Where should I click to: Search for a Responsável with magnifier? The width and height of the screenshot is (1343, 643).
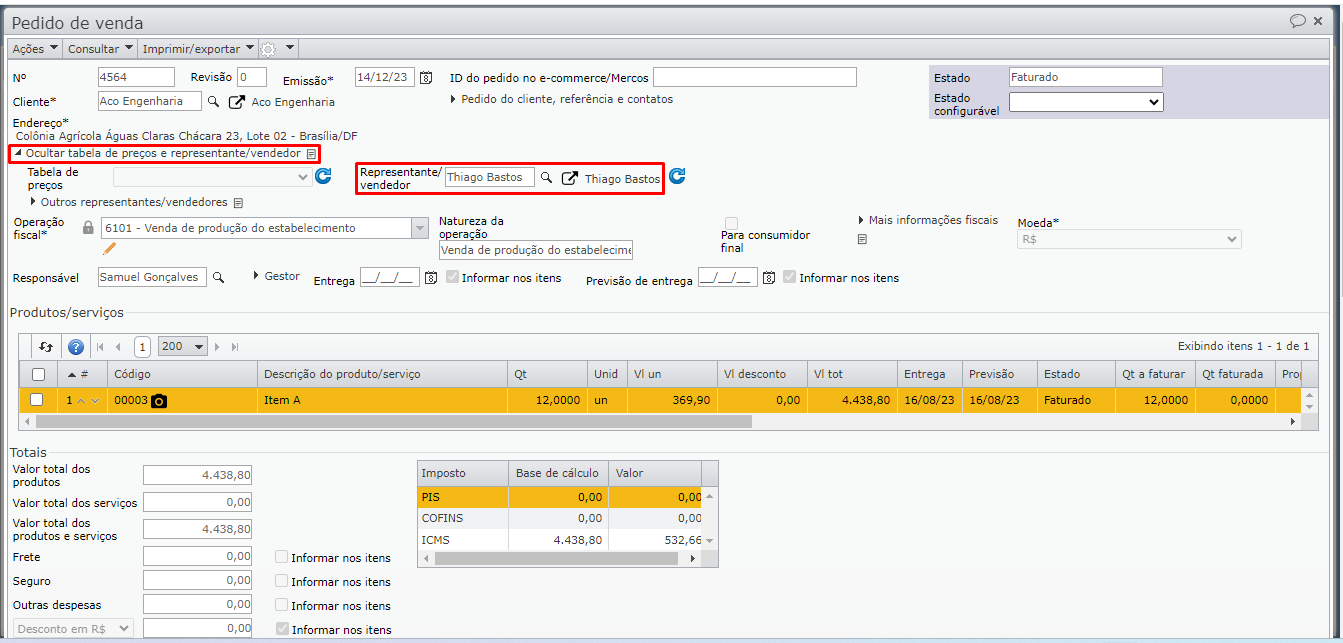point(218,277)
